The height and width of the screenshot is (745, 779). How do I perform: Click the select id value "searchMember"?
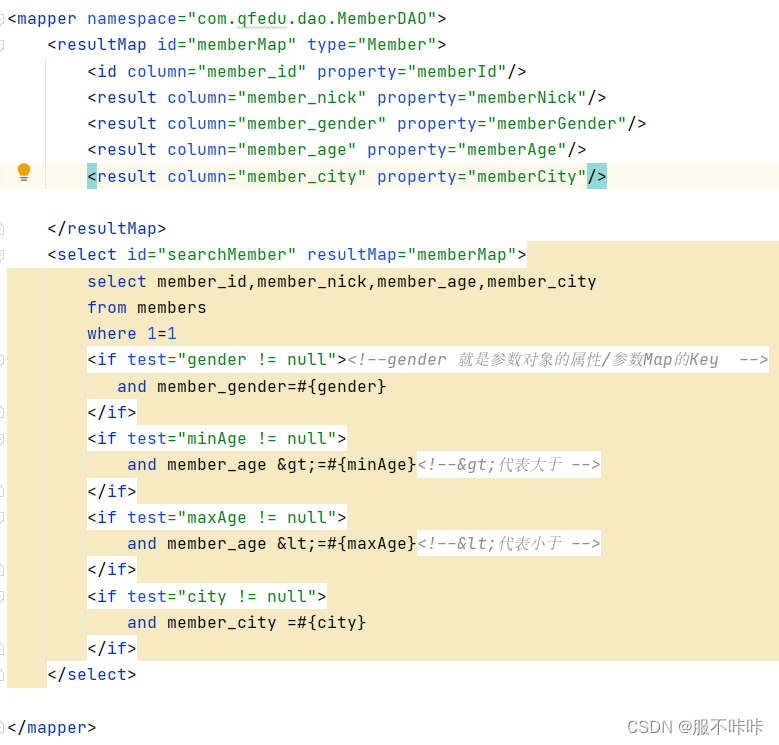point(227,255)
